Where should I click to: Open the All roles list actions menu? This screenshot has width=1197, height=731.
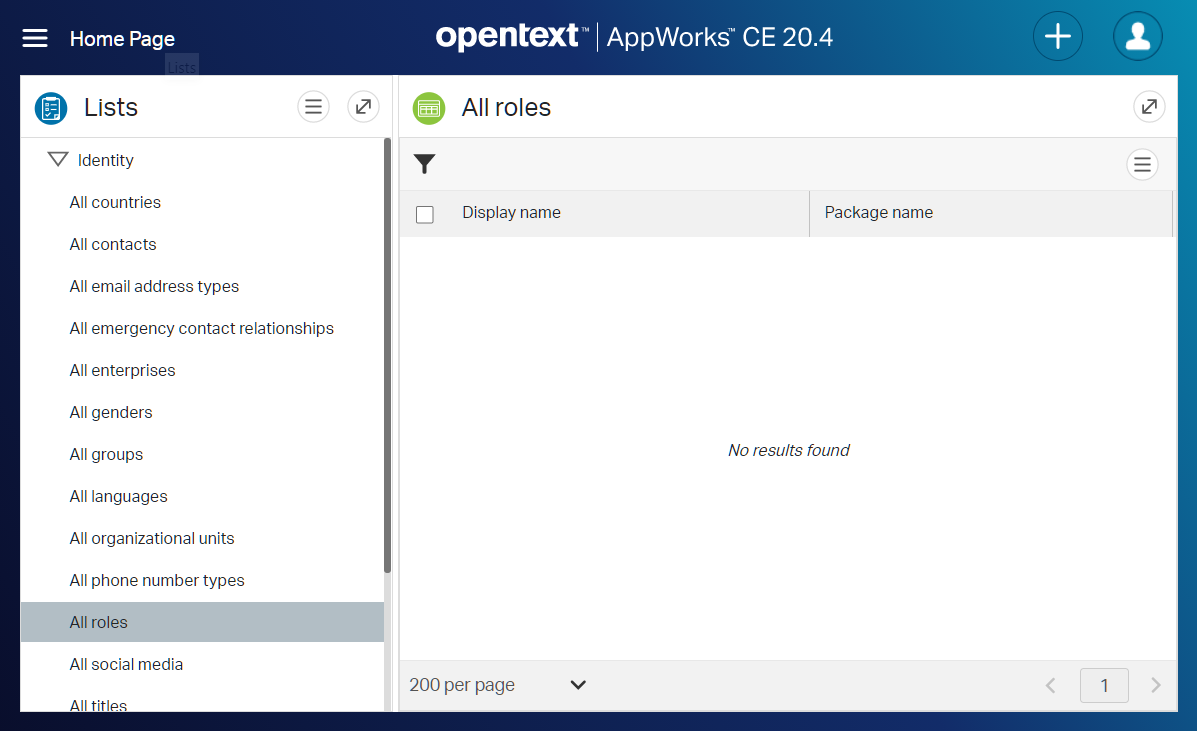(1142, 164)
